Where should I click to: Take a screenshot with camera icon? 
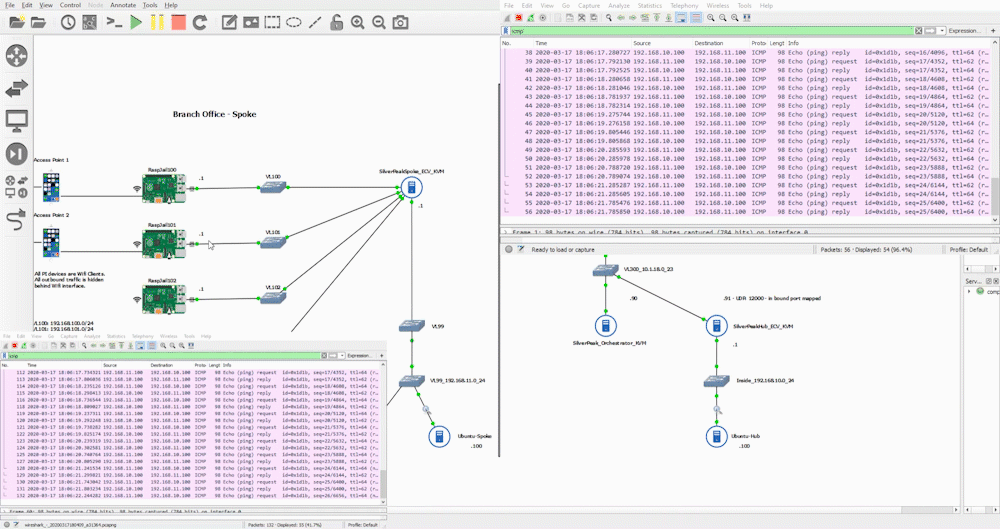click(x=400, y=23)
